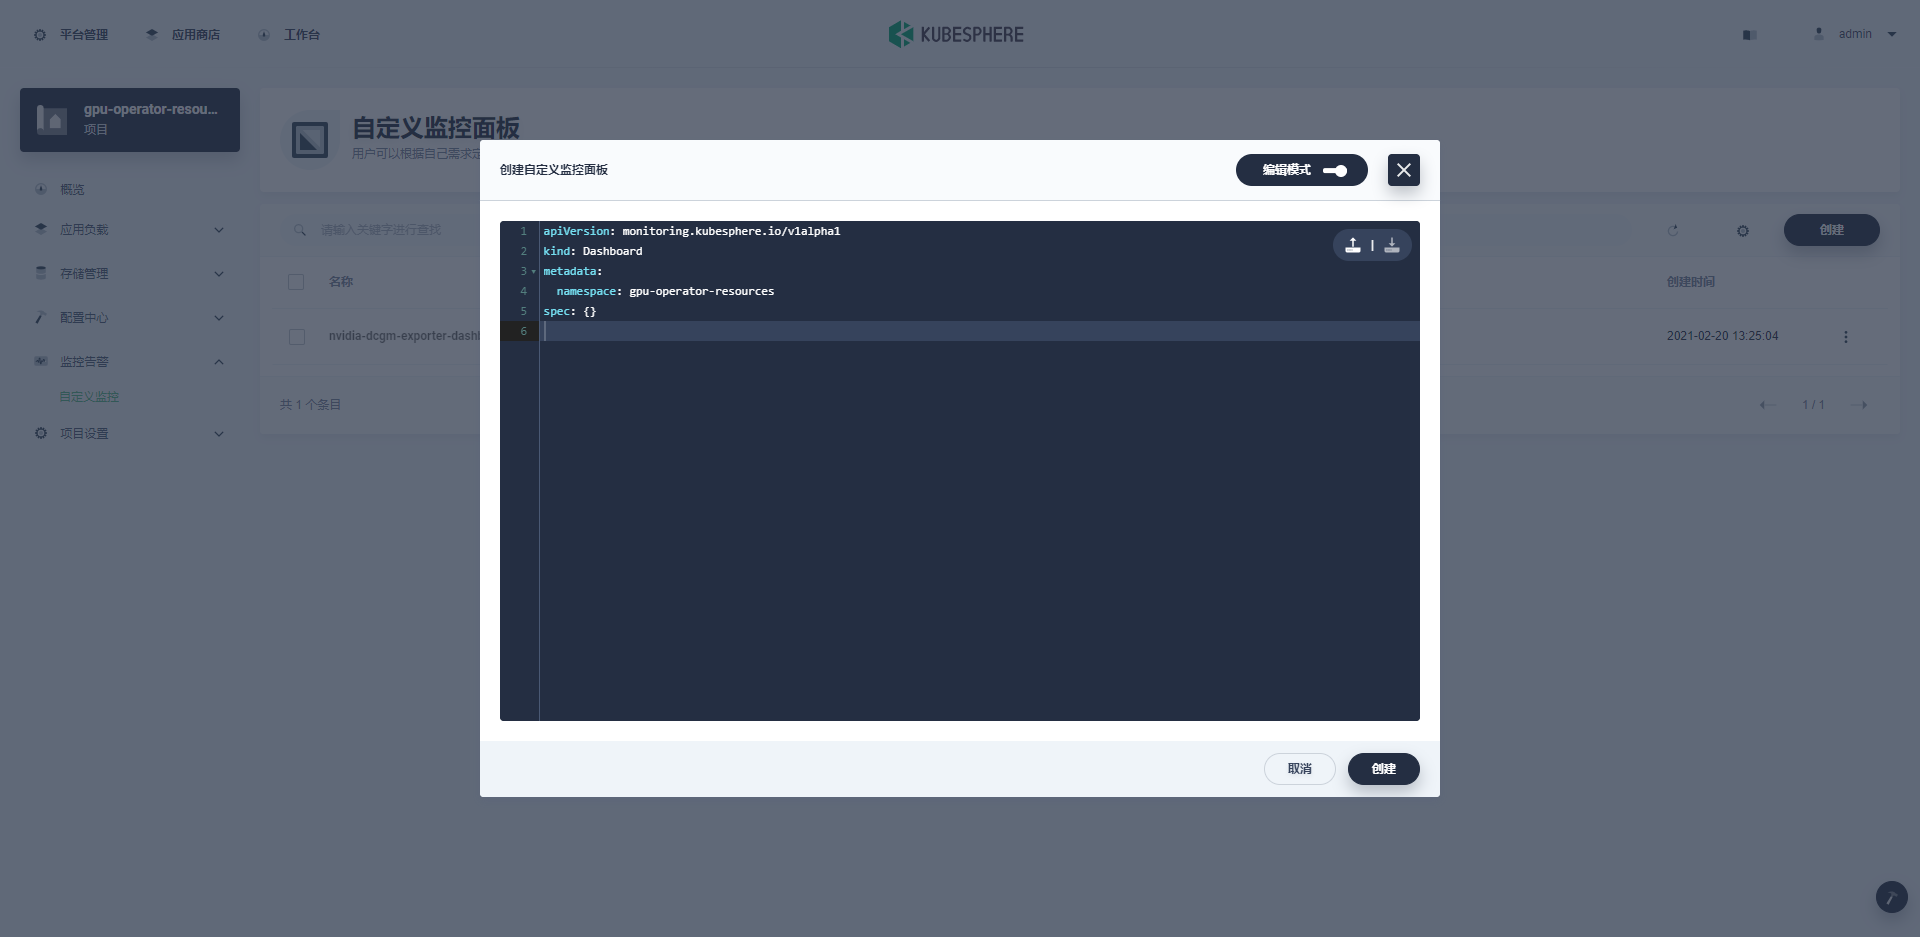
Task: Click the help hammer floating icon
Action: (x=1892, y=897)
